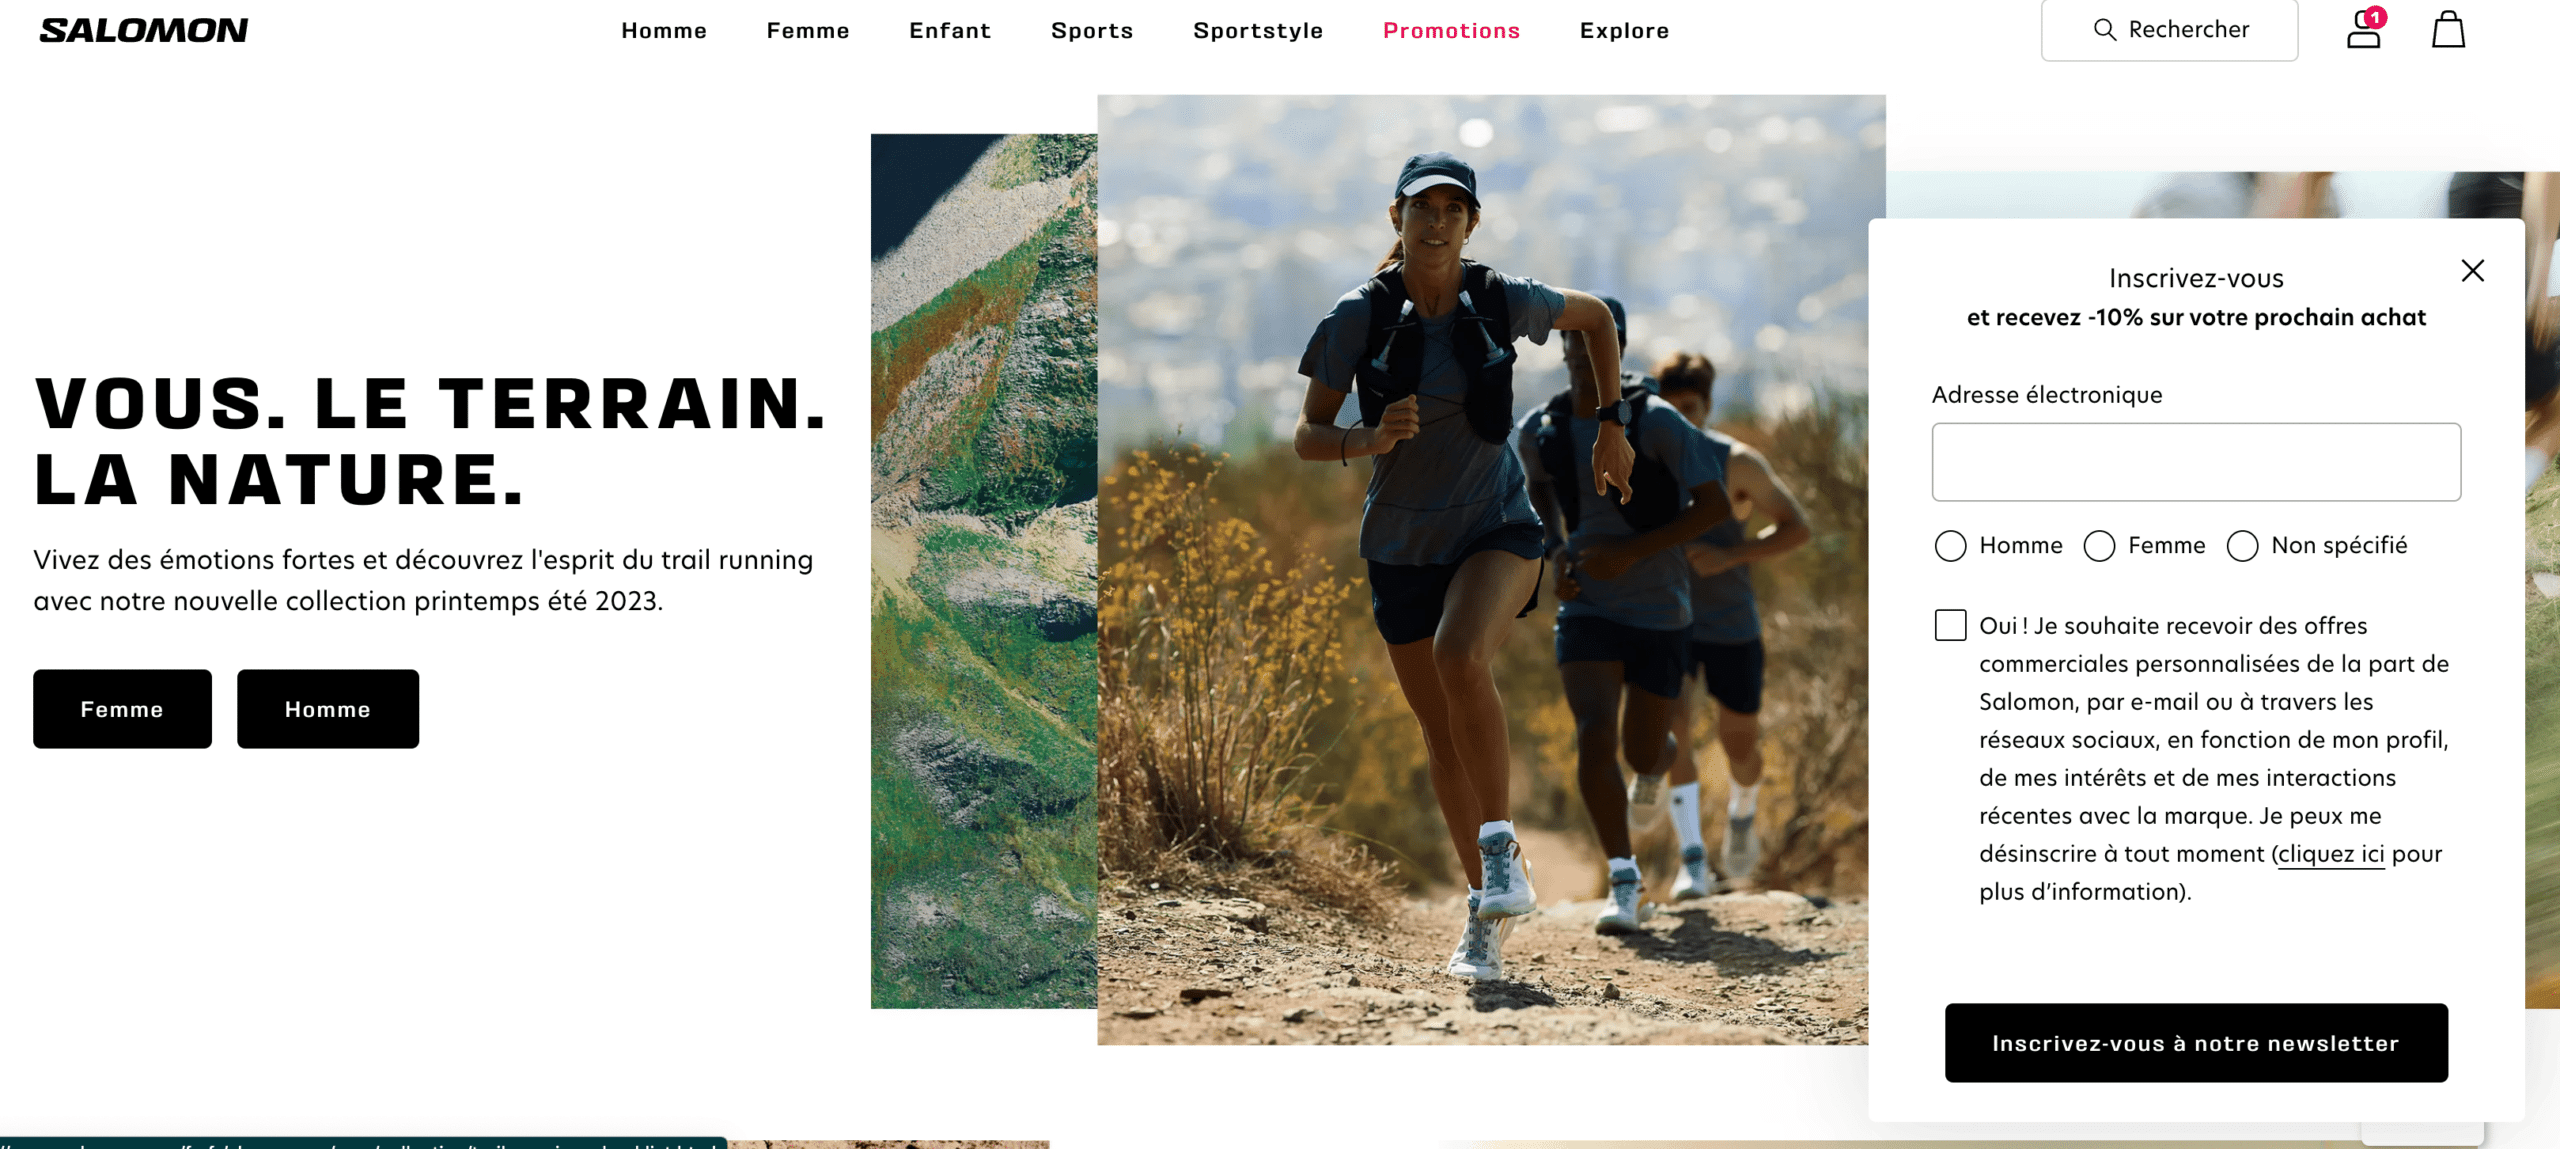This screenshot has height=1149, width=2560.
Task: Open the shopping bag cart
Action: 2448,29
